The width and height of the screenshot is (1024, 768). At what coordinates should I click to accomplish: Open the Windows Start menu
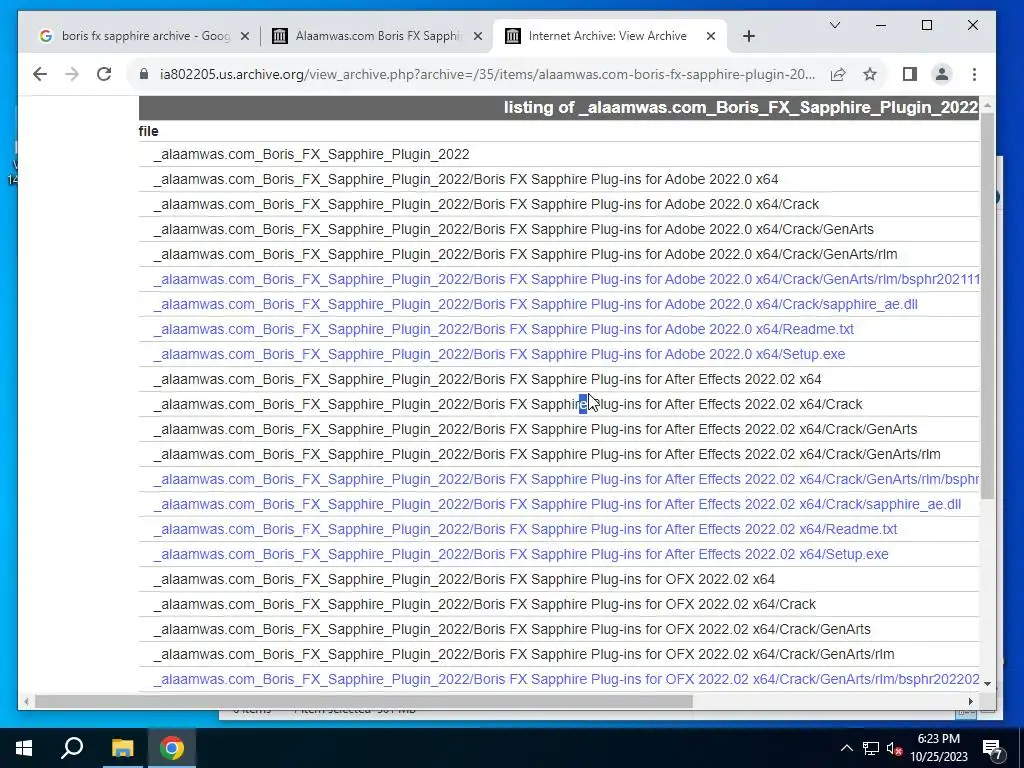[24, 748]
